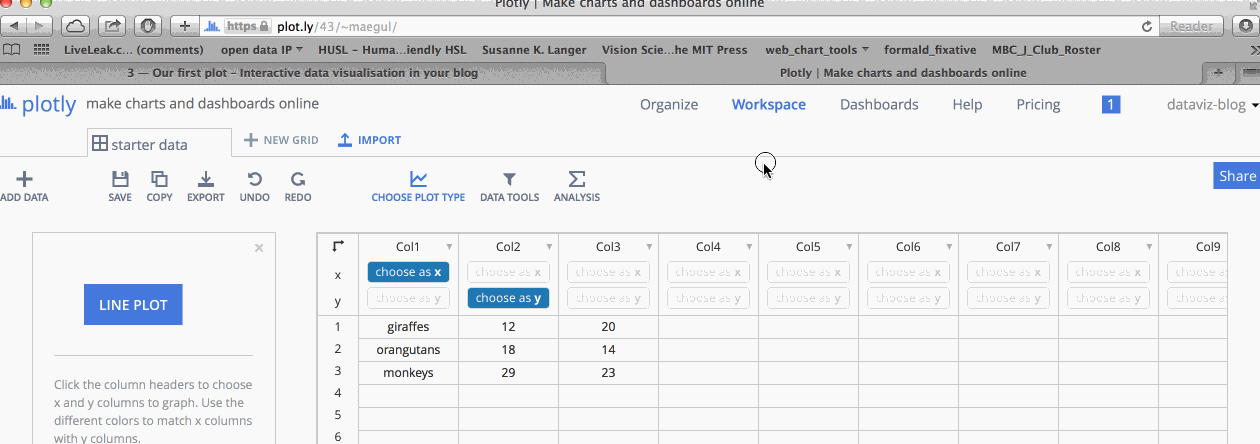Open the iCloud tabs button
Screen dimensions: 1260x444
tap(76, 26)
